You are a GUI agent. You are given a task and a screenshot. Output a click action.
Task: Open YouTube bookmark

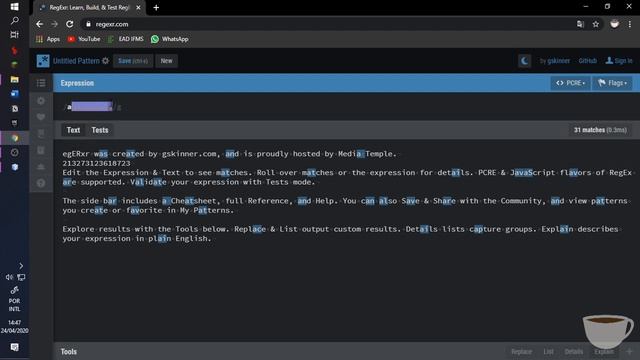pos(84,39)
